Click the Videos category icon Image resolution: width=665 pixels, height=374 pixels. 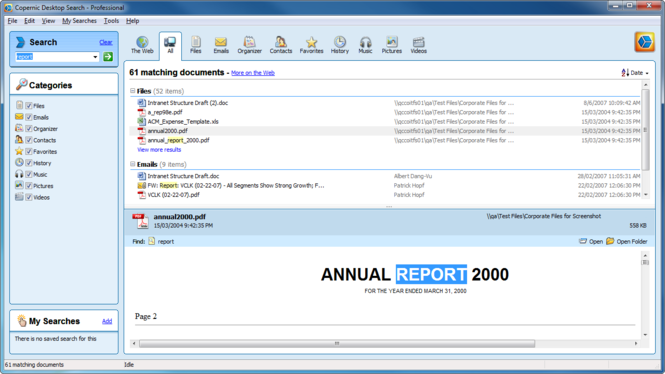click(x=20, y=197)
